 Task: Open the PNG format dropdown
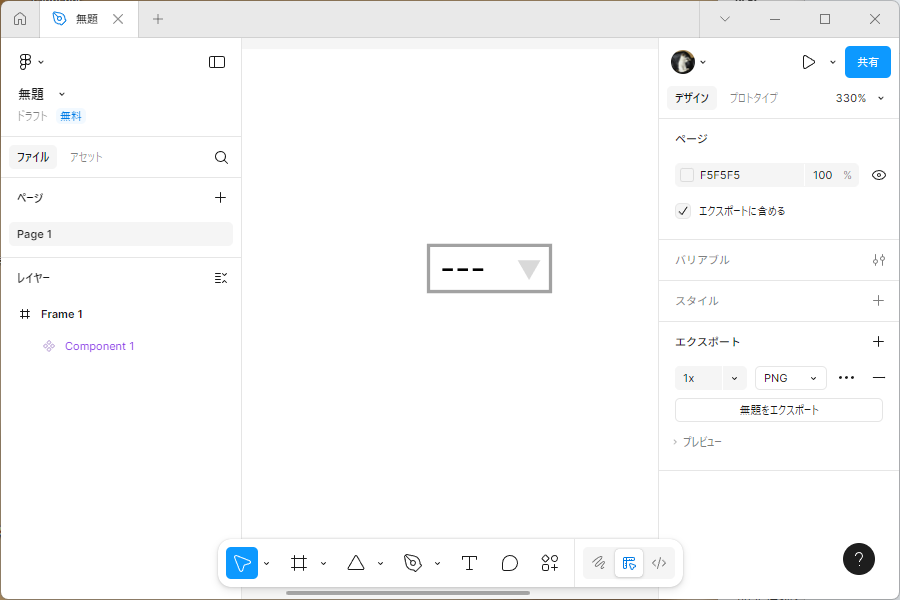point(790,378)
